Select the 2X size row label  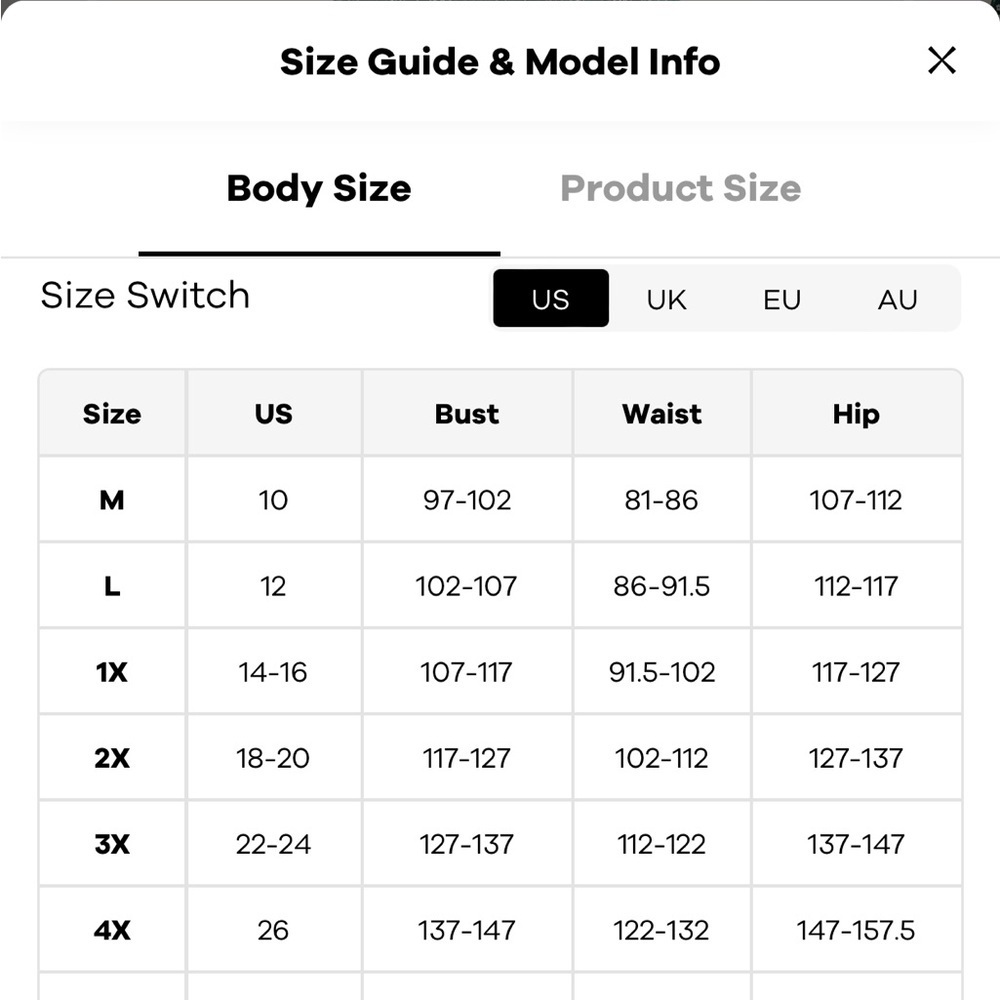pyautogui.click(x=112, y=758)
